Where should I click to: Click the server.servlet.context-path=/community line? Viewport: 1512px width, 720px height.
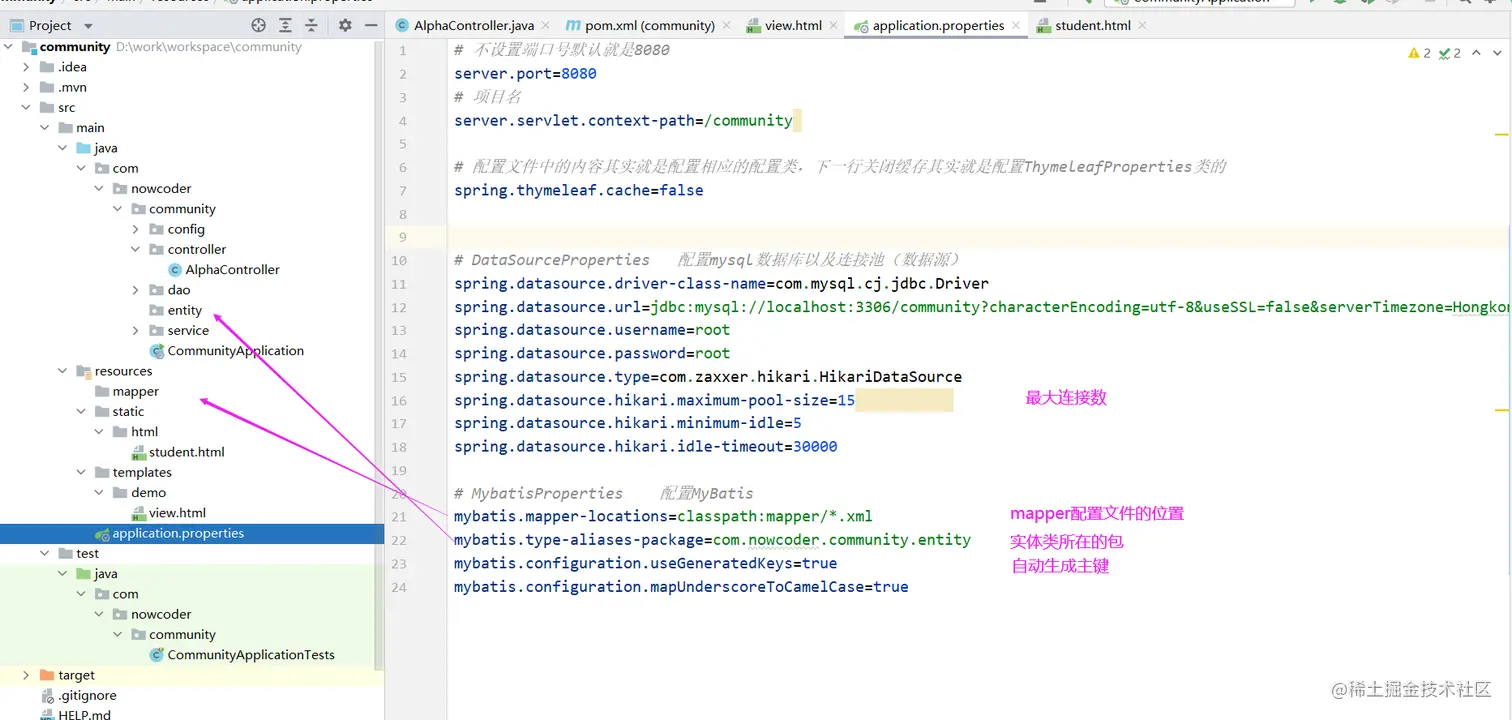[x=623, y=120]
